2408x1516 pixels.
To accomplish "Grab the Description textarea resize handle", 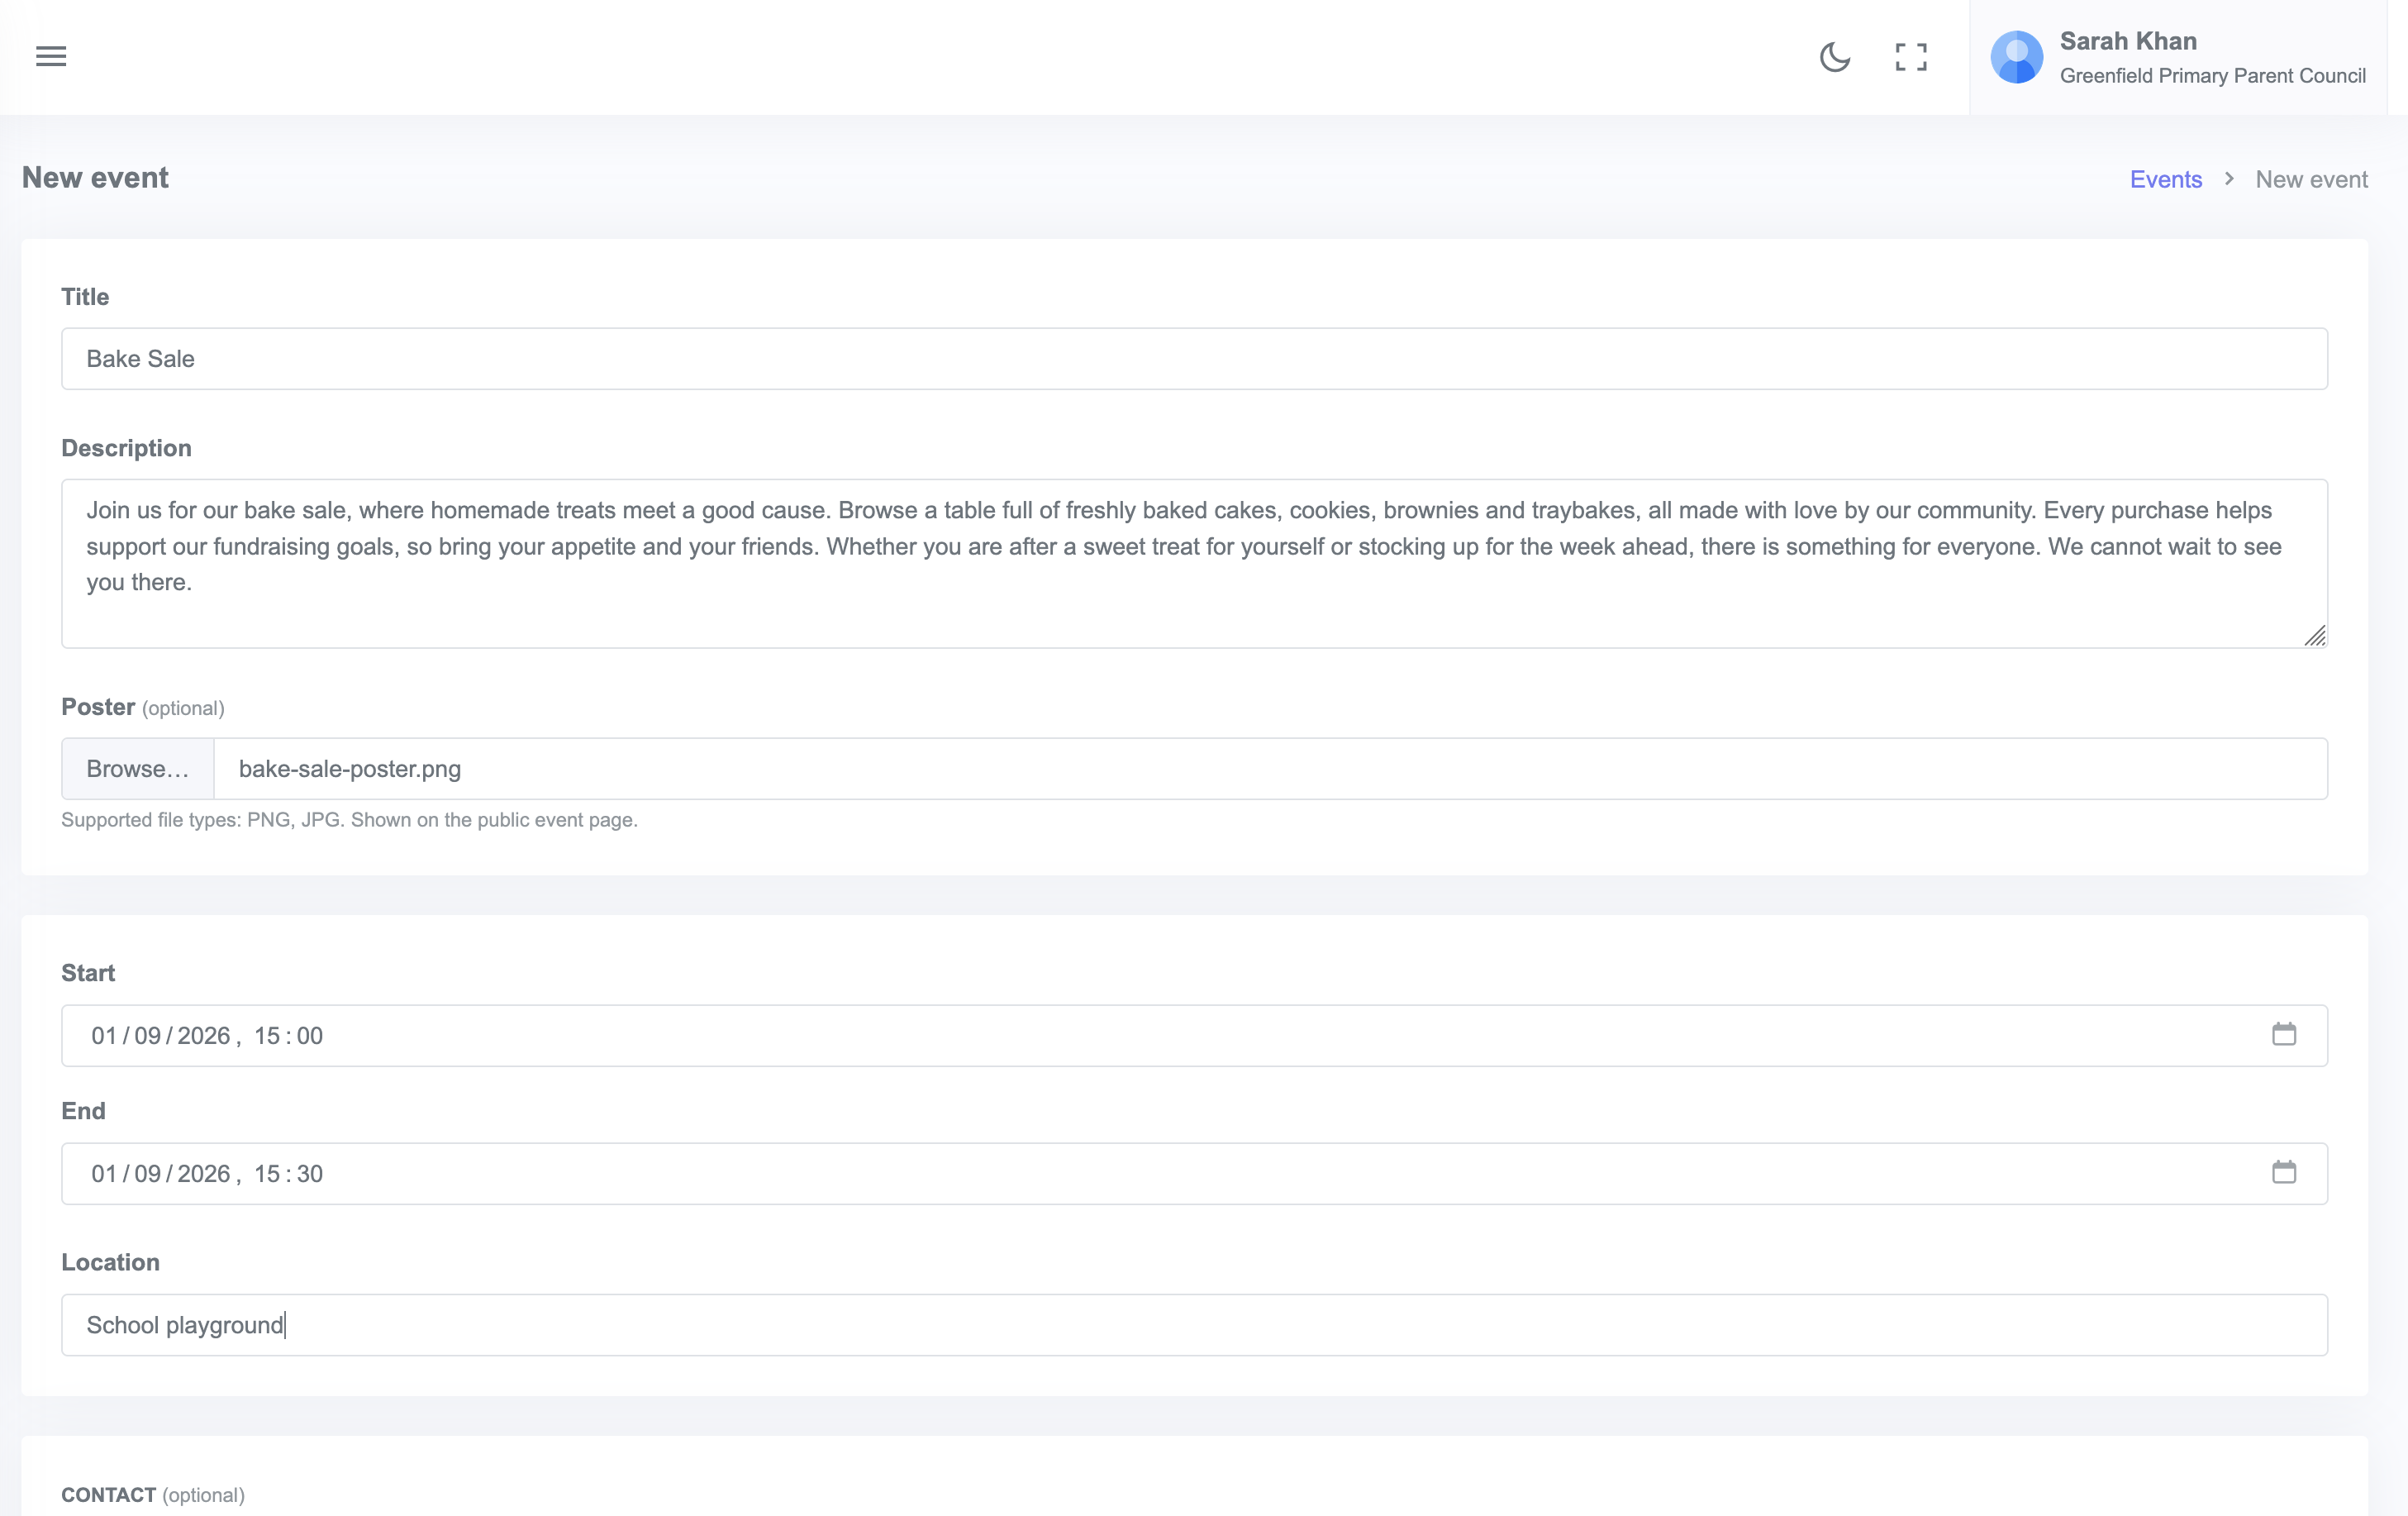I will 2315,636.
